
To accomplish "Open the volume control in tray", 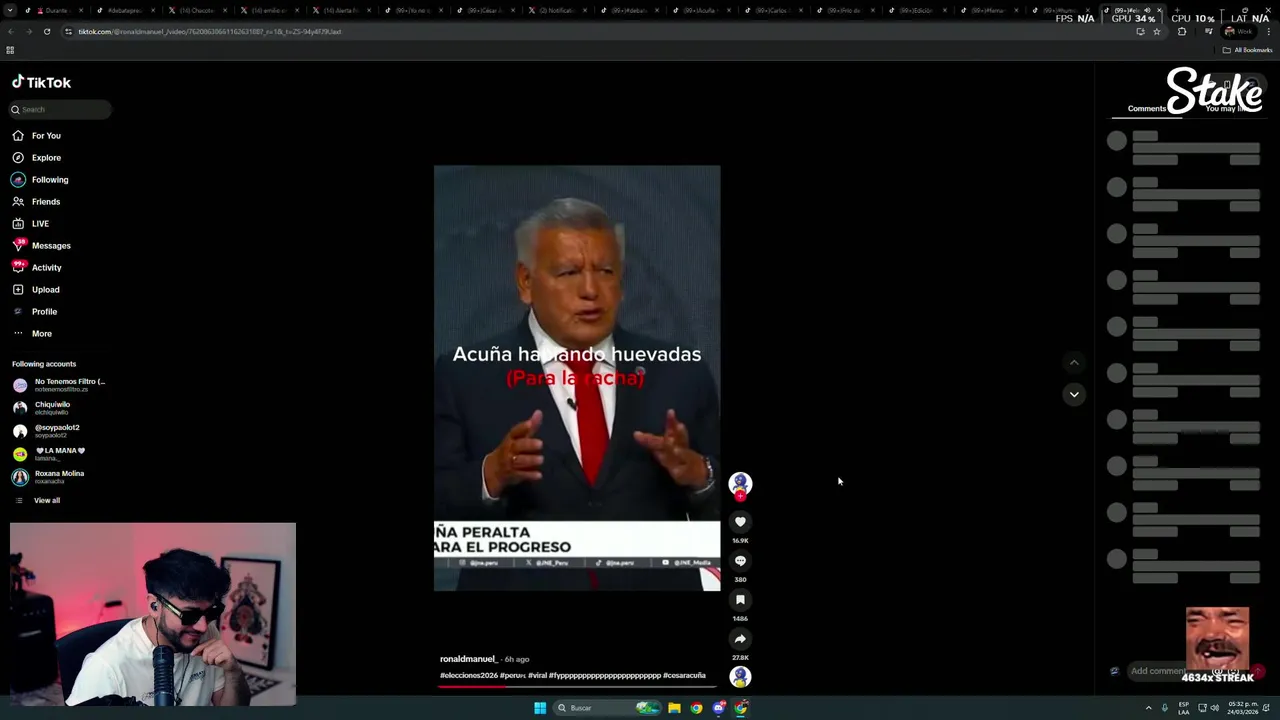I will tap(1215, 708).
